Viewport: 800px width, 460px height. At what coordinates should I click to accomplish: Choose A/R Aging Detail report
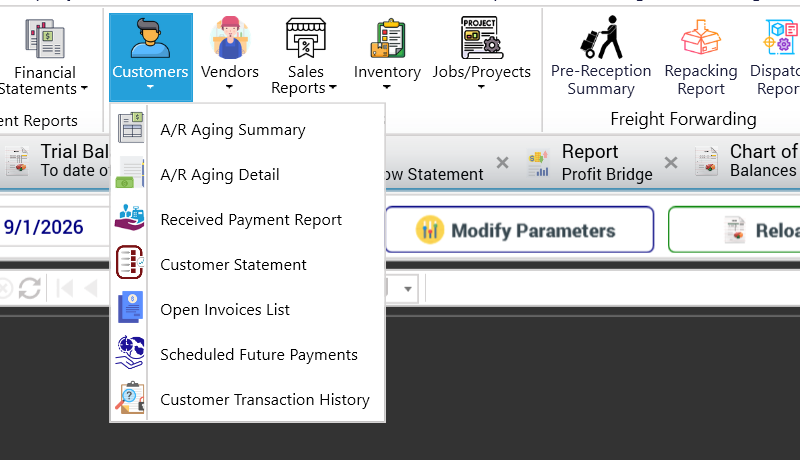pos(247,174)
